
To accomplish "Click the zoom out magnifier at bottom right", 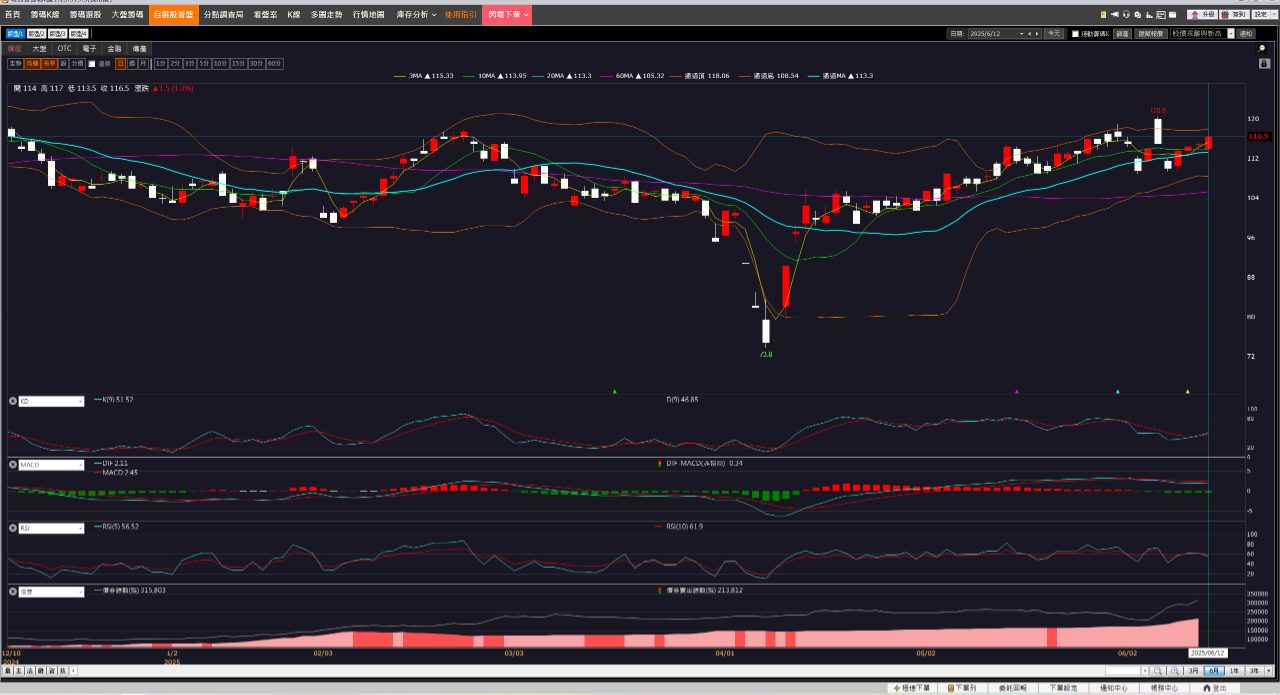I will (x=1157, y=671).
